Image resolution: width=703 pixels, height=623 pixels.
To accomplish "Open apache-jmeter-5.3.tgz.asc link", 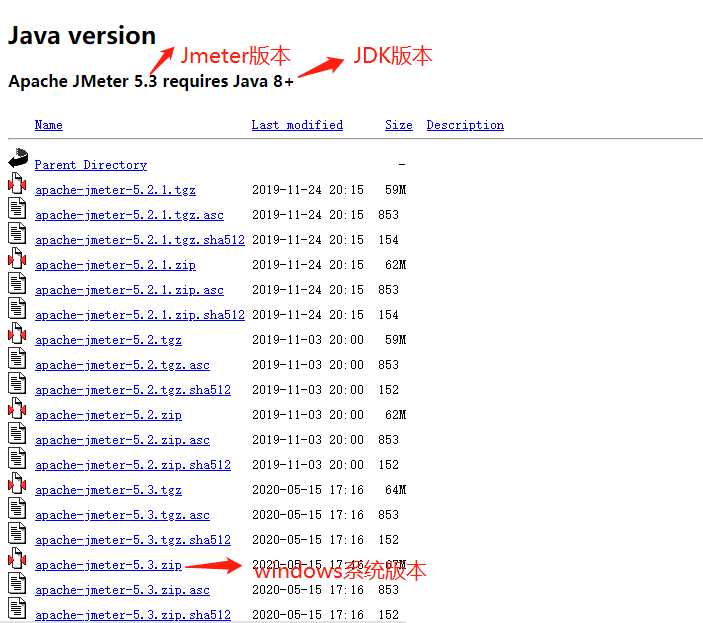I will [122, 515].
